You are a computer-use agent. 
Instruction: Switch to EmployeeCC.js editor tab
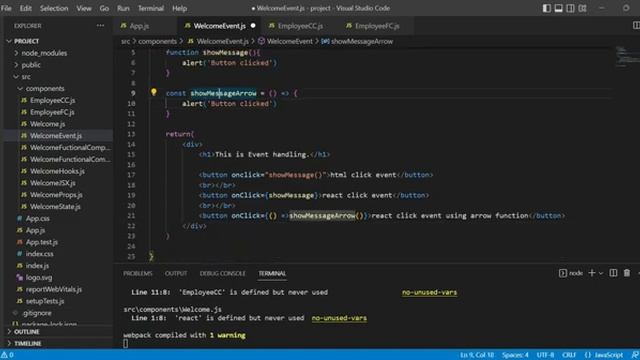point(300,26)
